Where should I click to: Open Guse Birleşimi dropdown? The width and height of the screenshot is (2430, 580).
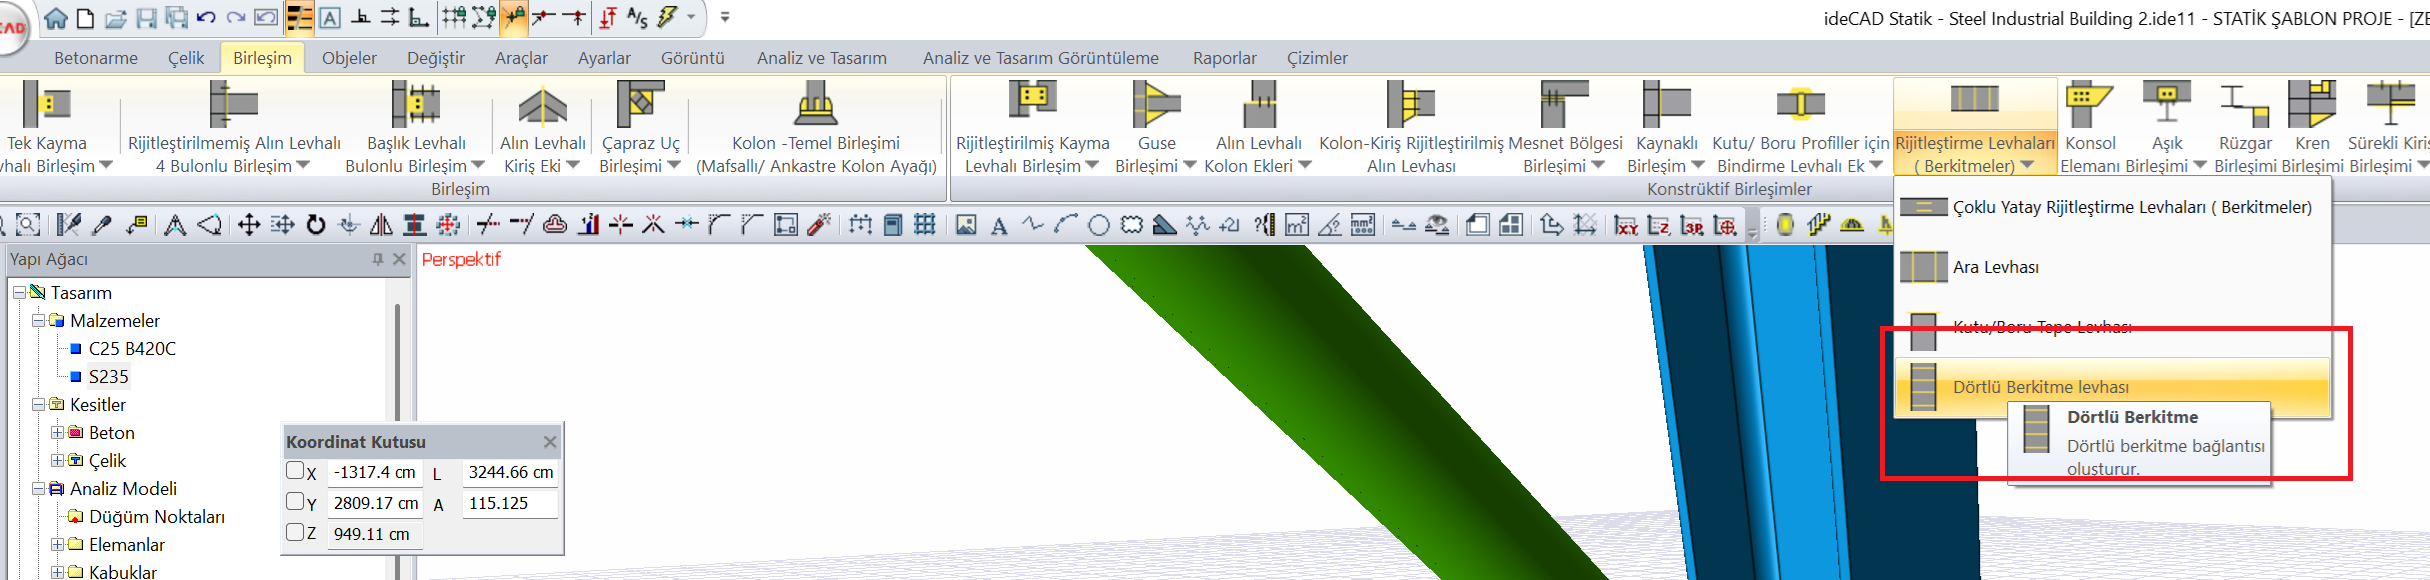1190,165
